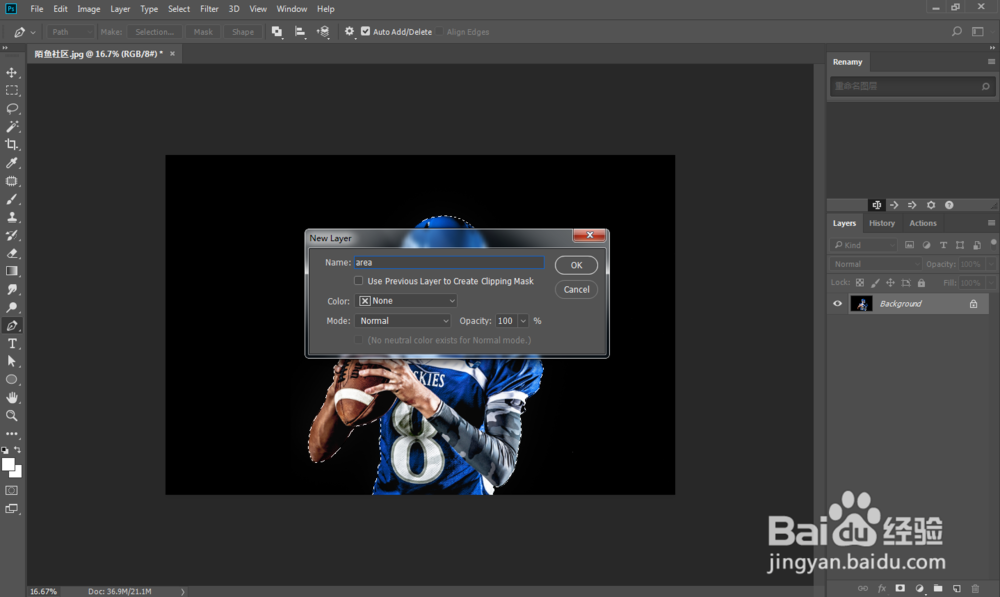The width and height of the screenshot is (1000, 597).
Task: Click the delete layer trash icon
Action: pyautogui.click(x=975, y=588)
